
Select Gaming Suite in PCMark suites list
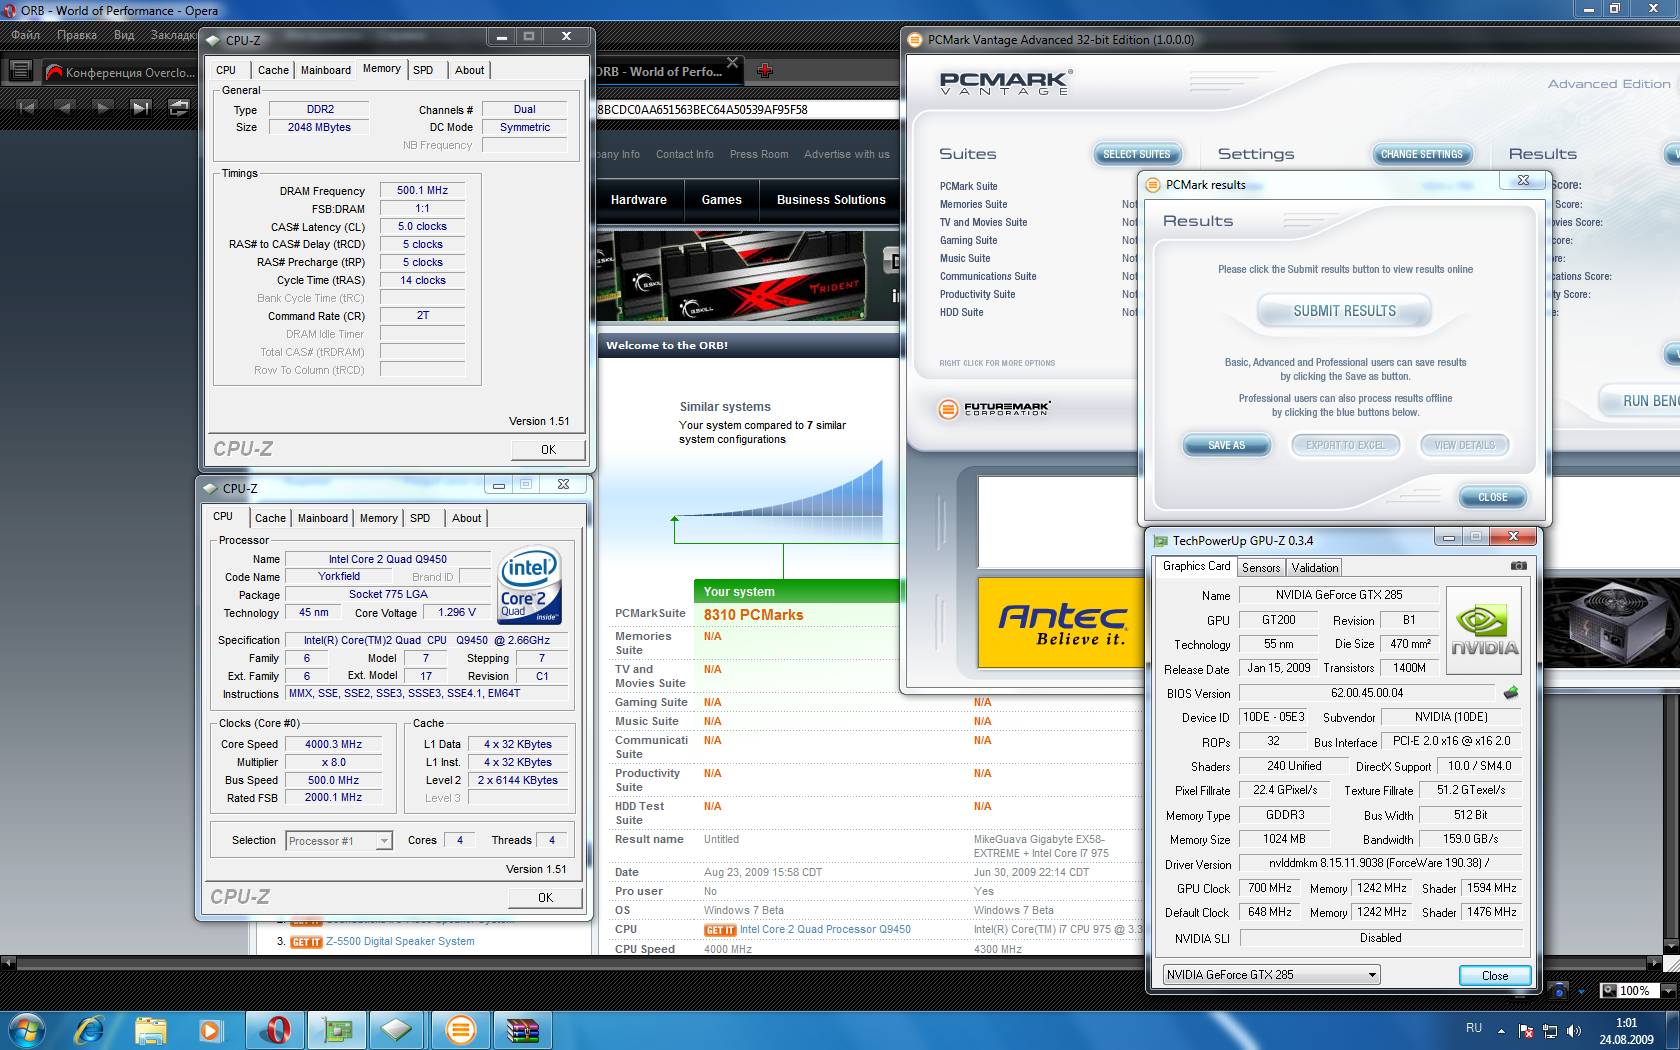point(968,240)
